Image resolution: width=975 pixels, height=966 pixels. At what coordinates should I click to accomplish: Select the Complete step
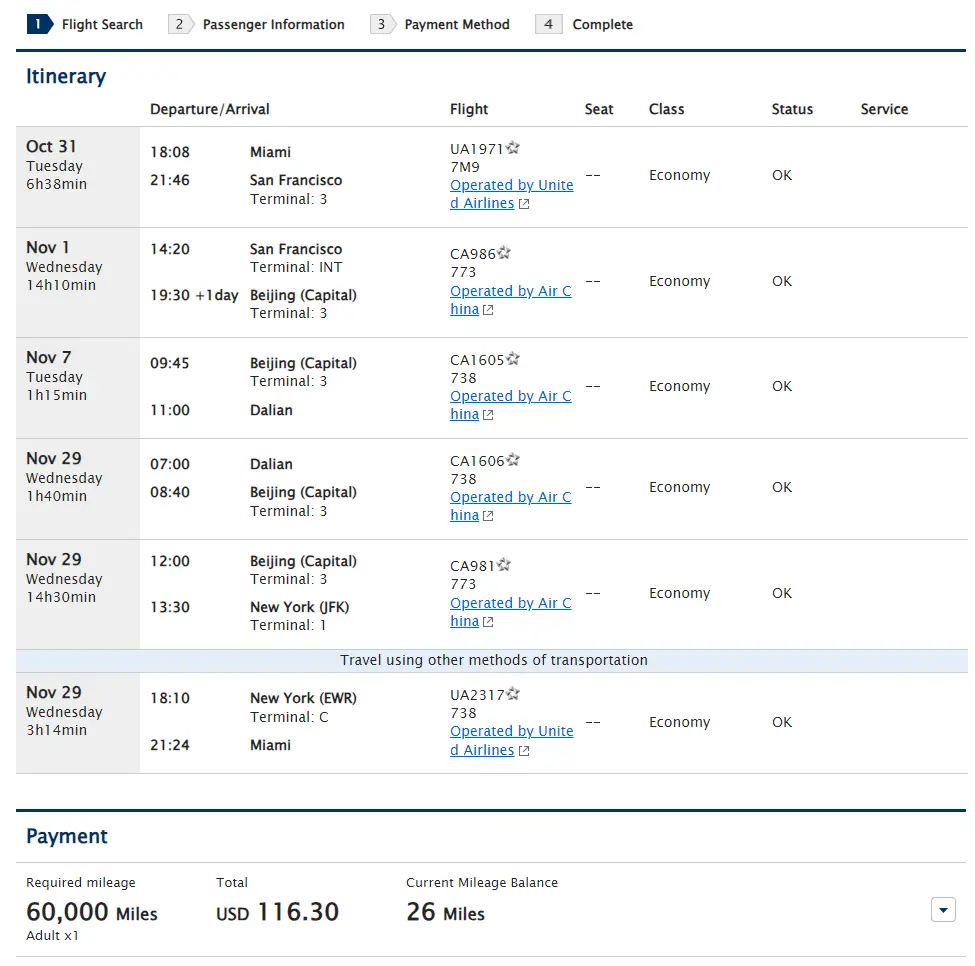click(x=585, y=24)
